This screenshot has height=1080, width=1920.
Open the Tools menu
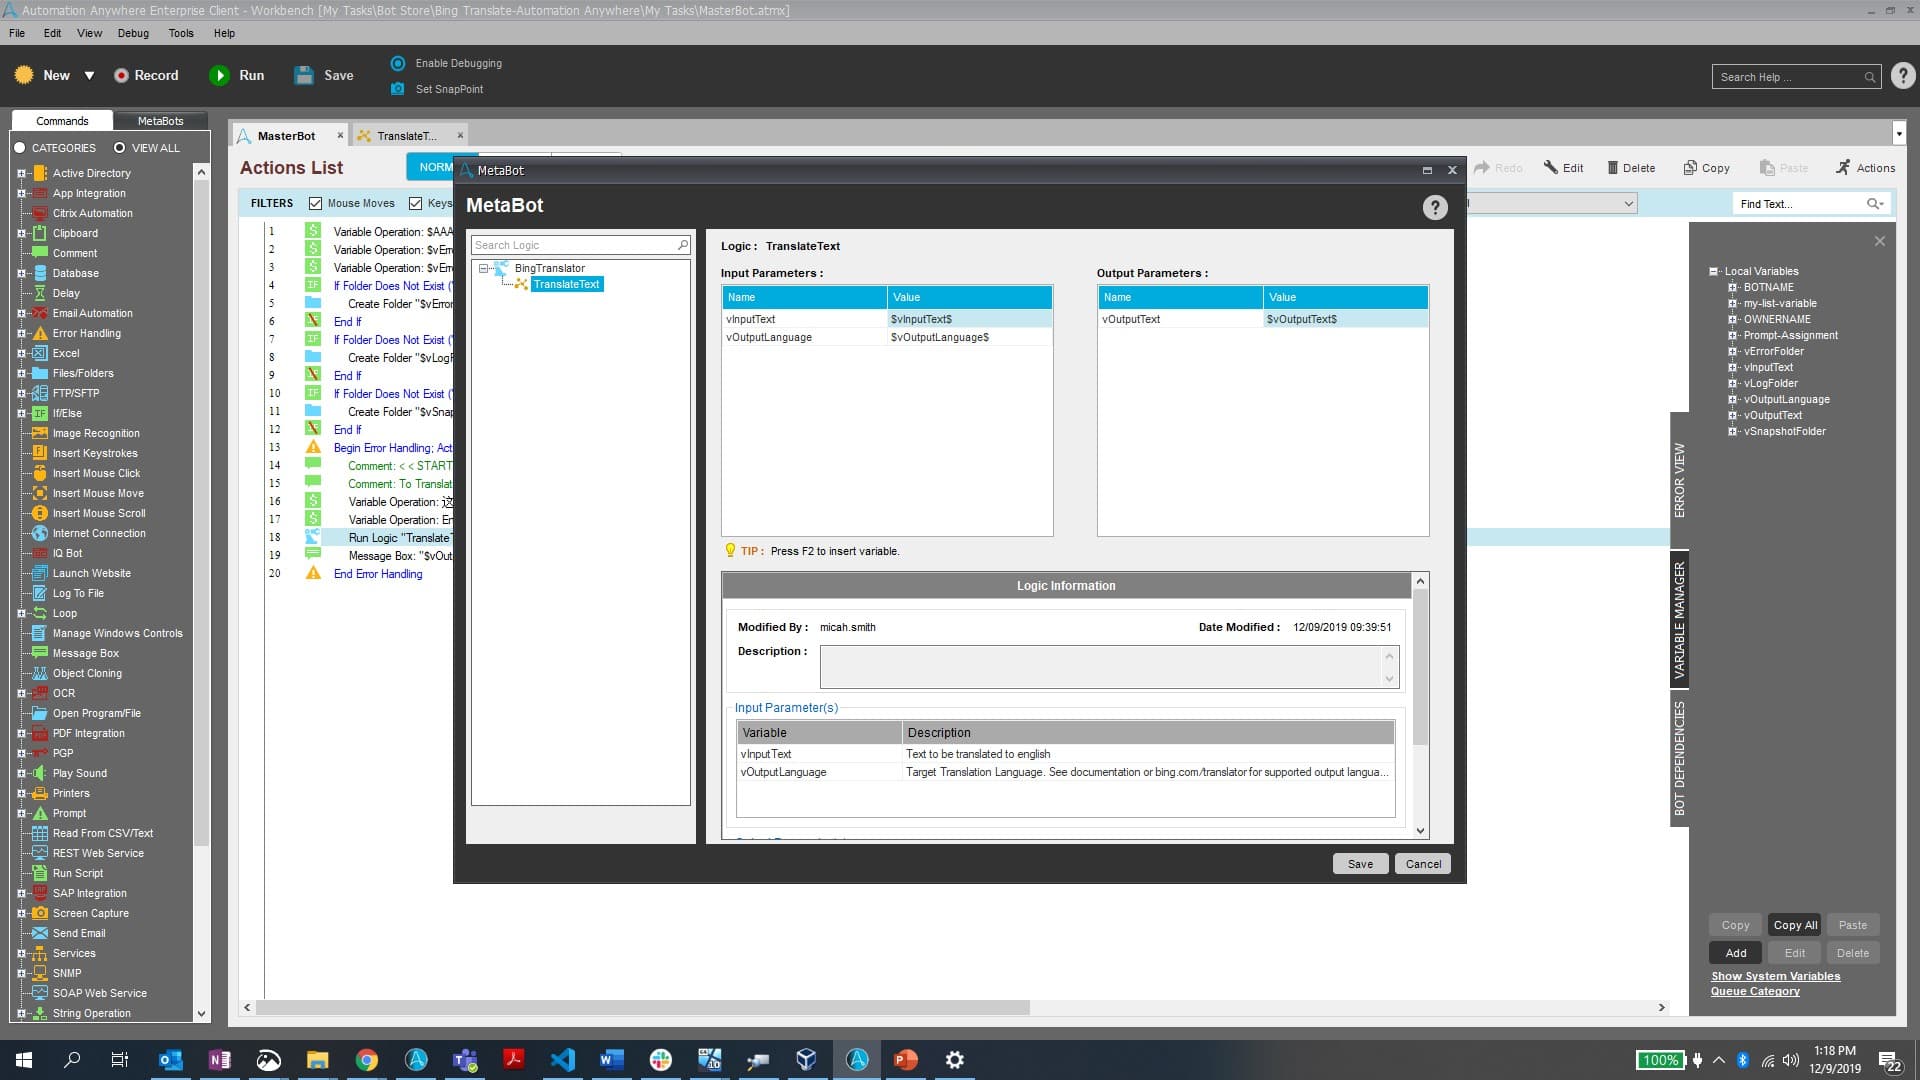pyautogui.click(x=181, y=33)
